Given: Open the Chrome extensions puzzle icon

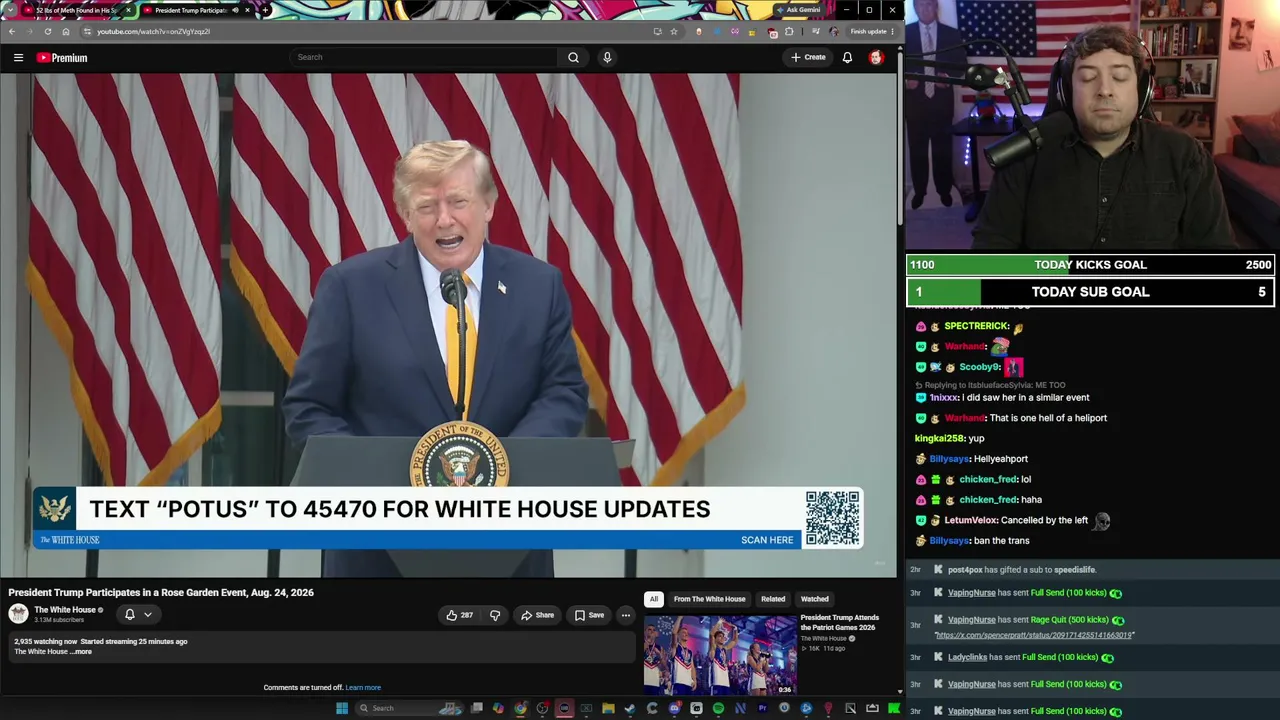Looking at the screenshot, I should (789, 31).
